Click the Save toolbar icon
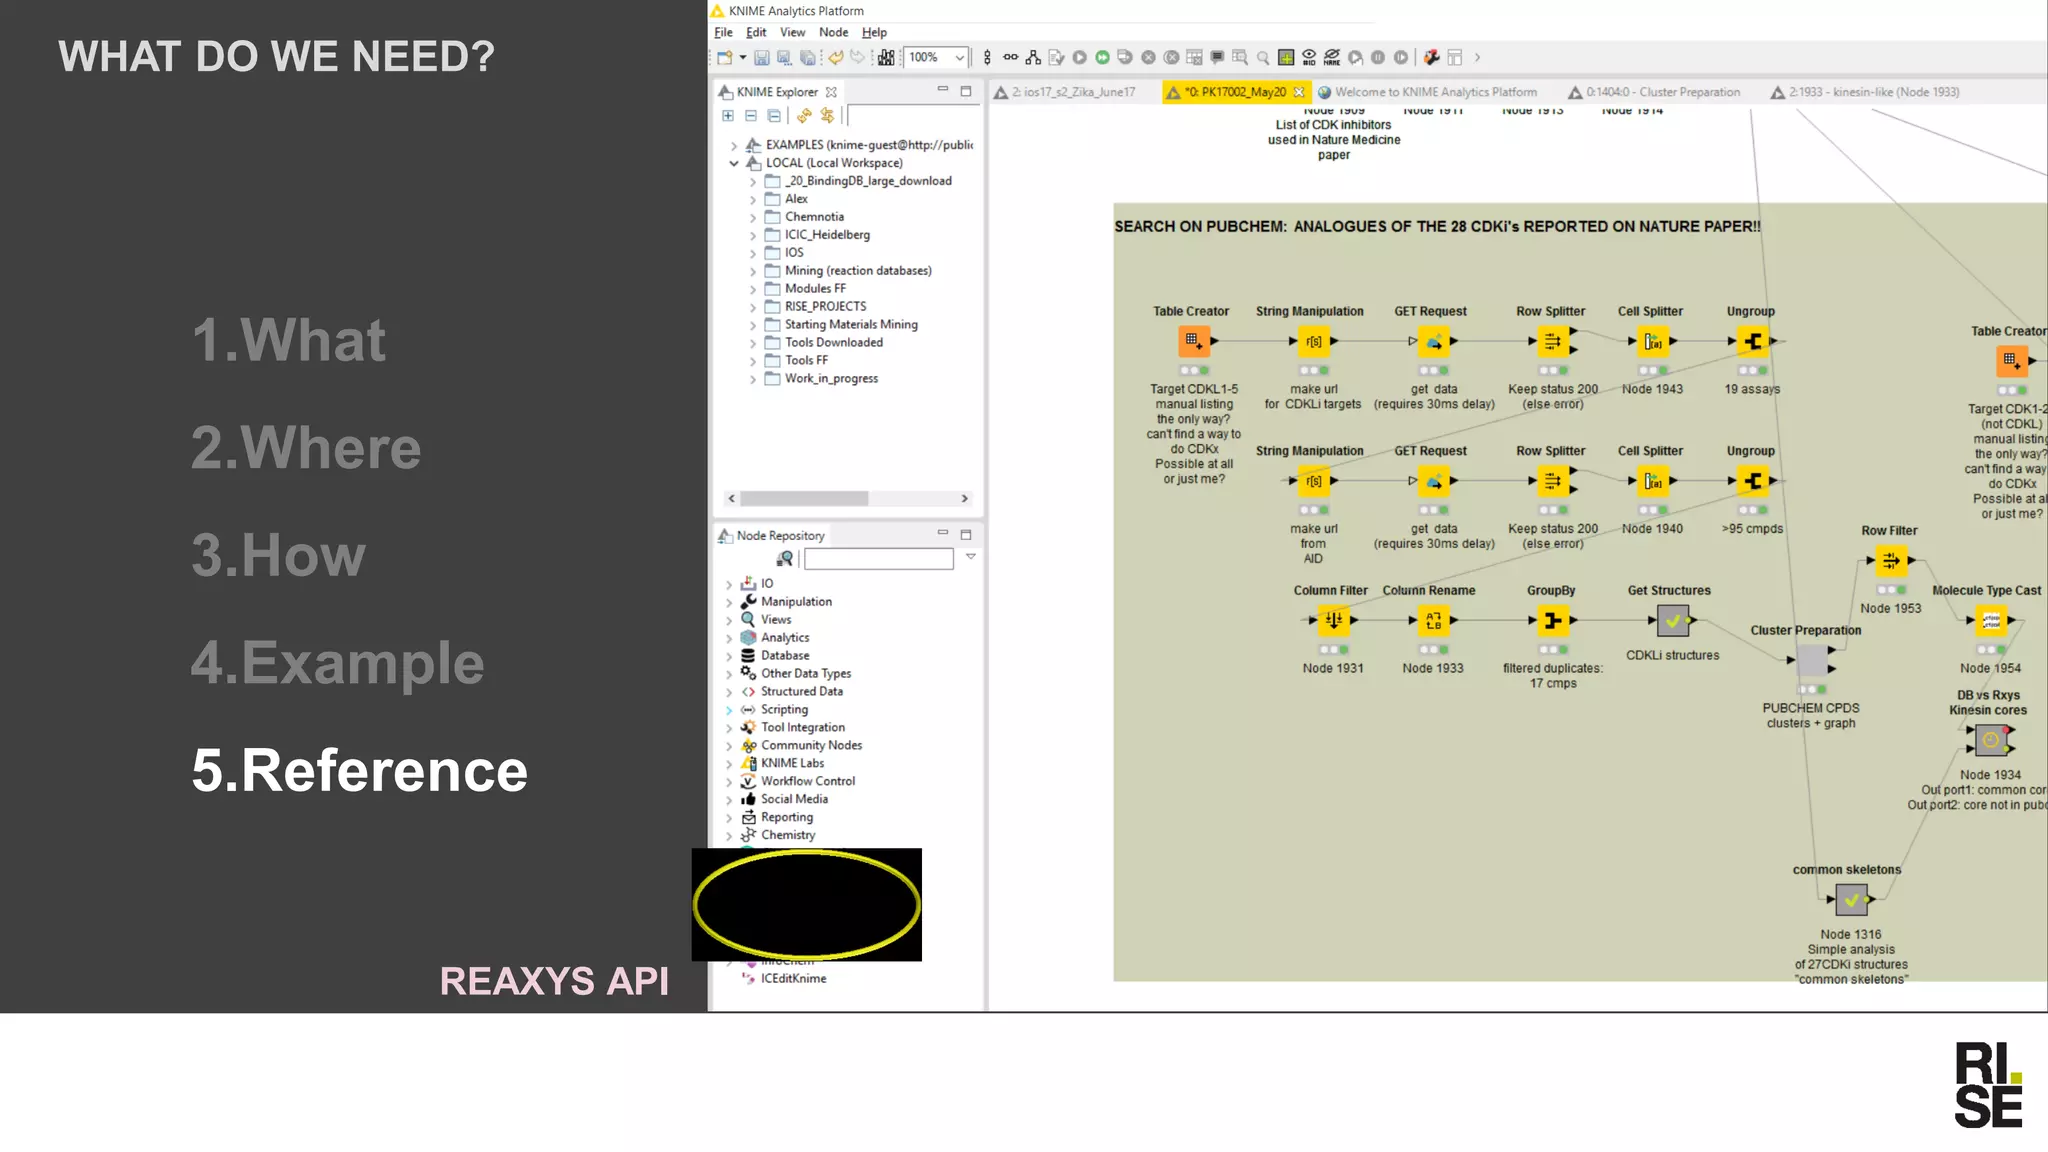The height and width of the screenshot is (1152, 2048). pyautogui.click(x=761, y=58)
